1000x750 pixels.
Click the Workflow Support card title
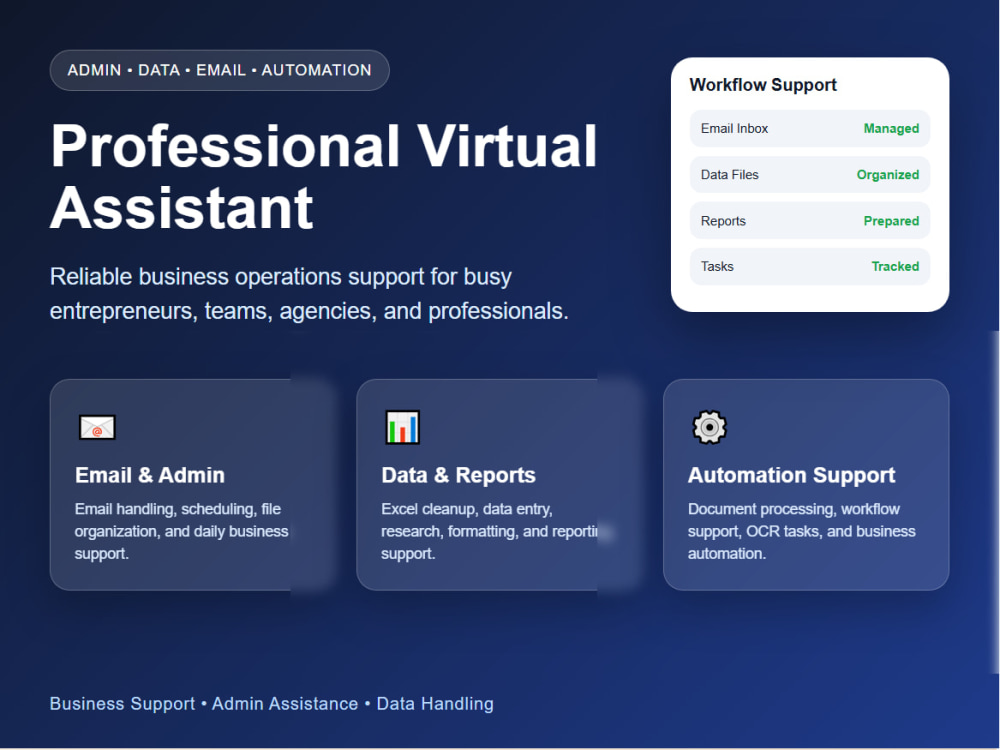(763, 85)
